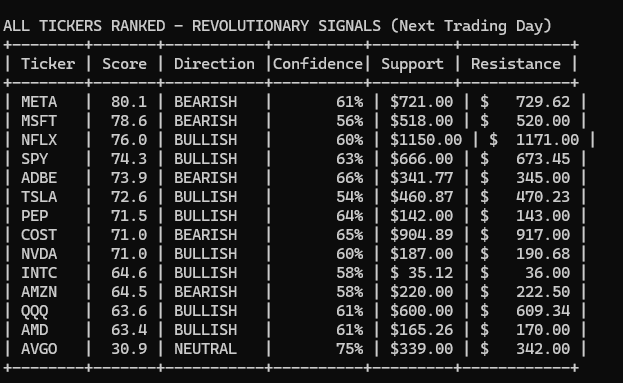Click the Resistance column header
The image size is (623, 383).
coord(516,64)
